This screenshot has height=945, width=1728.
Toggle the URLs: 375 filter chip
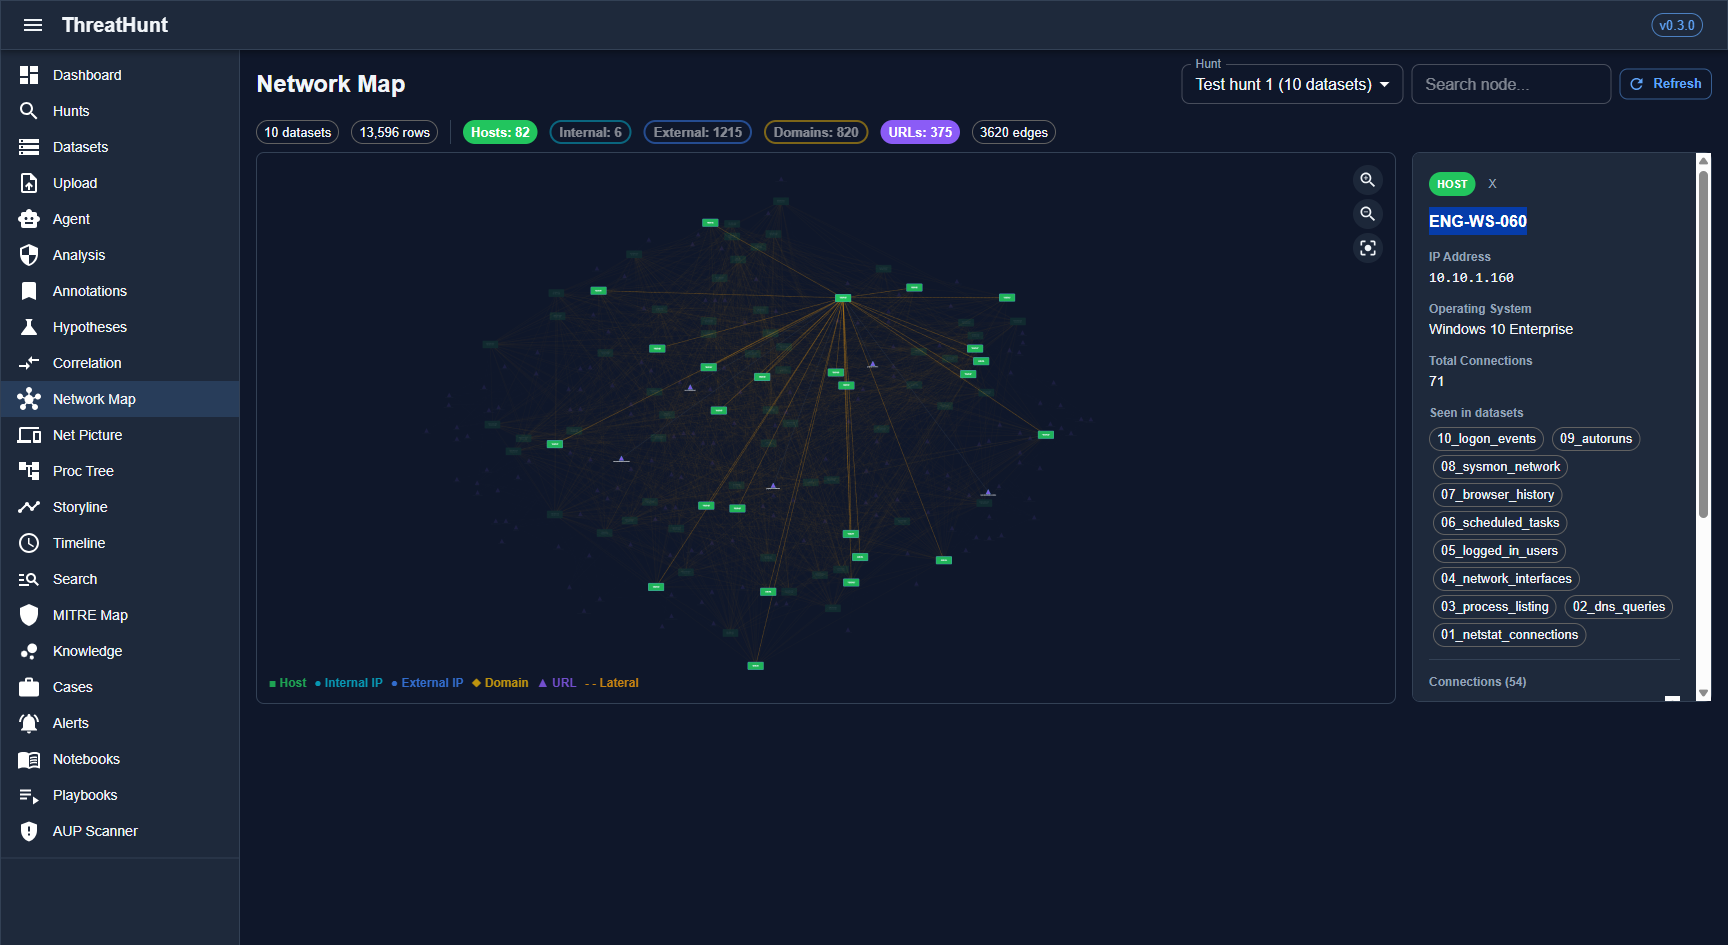pyautogui.click(x=919, y=132)
